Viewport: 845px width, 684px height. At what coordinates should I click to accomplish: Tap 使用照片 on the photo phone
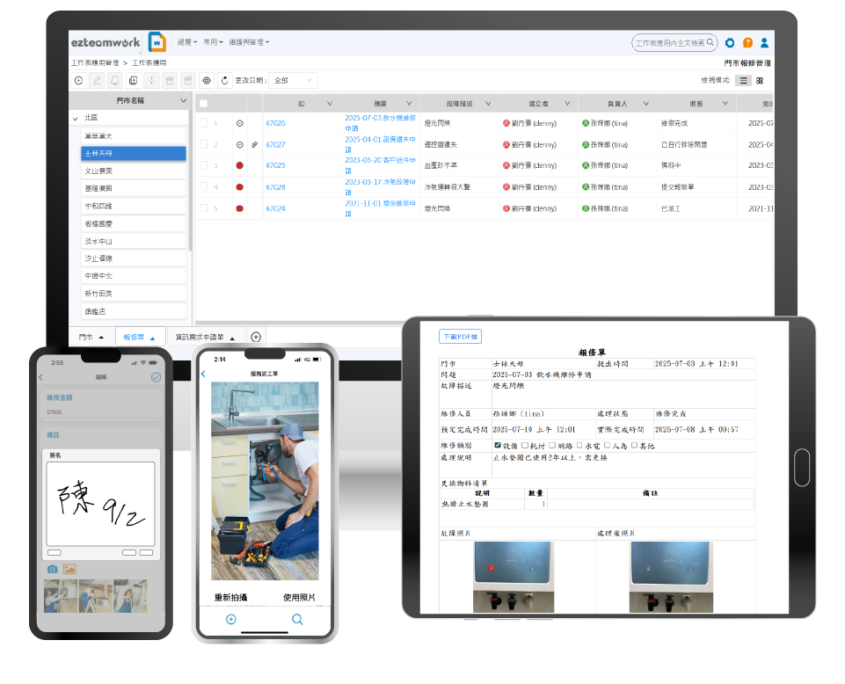[299, 597]
